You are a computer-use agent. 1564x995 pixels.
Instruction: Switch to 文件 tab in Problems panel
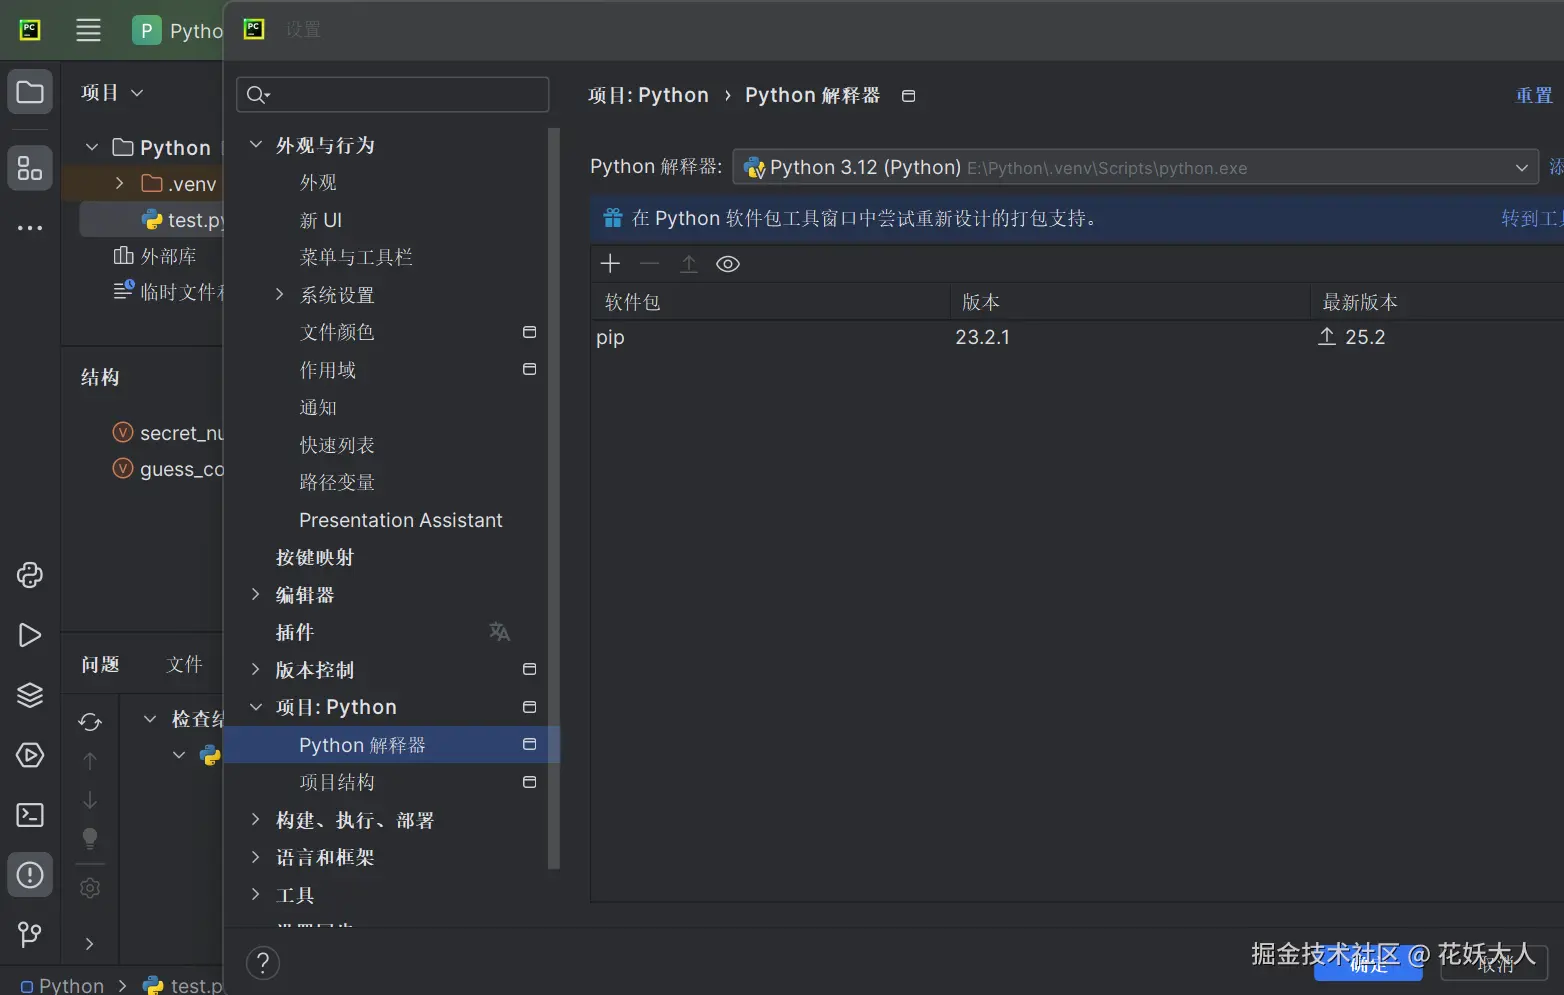click(x=184, y=665)
